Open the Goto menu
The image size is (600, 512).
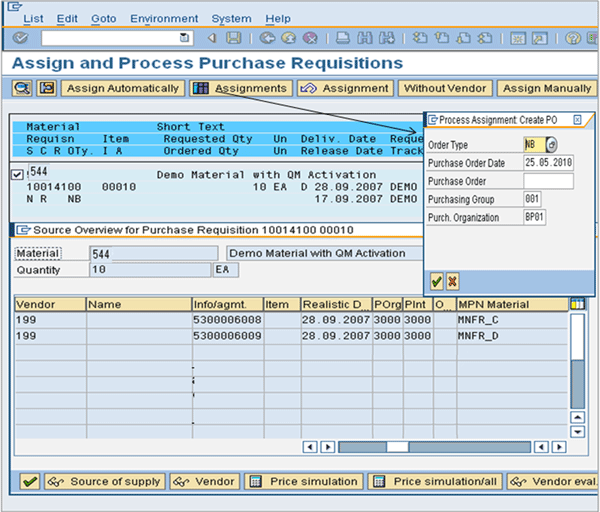coord(103,19)
